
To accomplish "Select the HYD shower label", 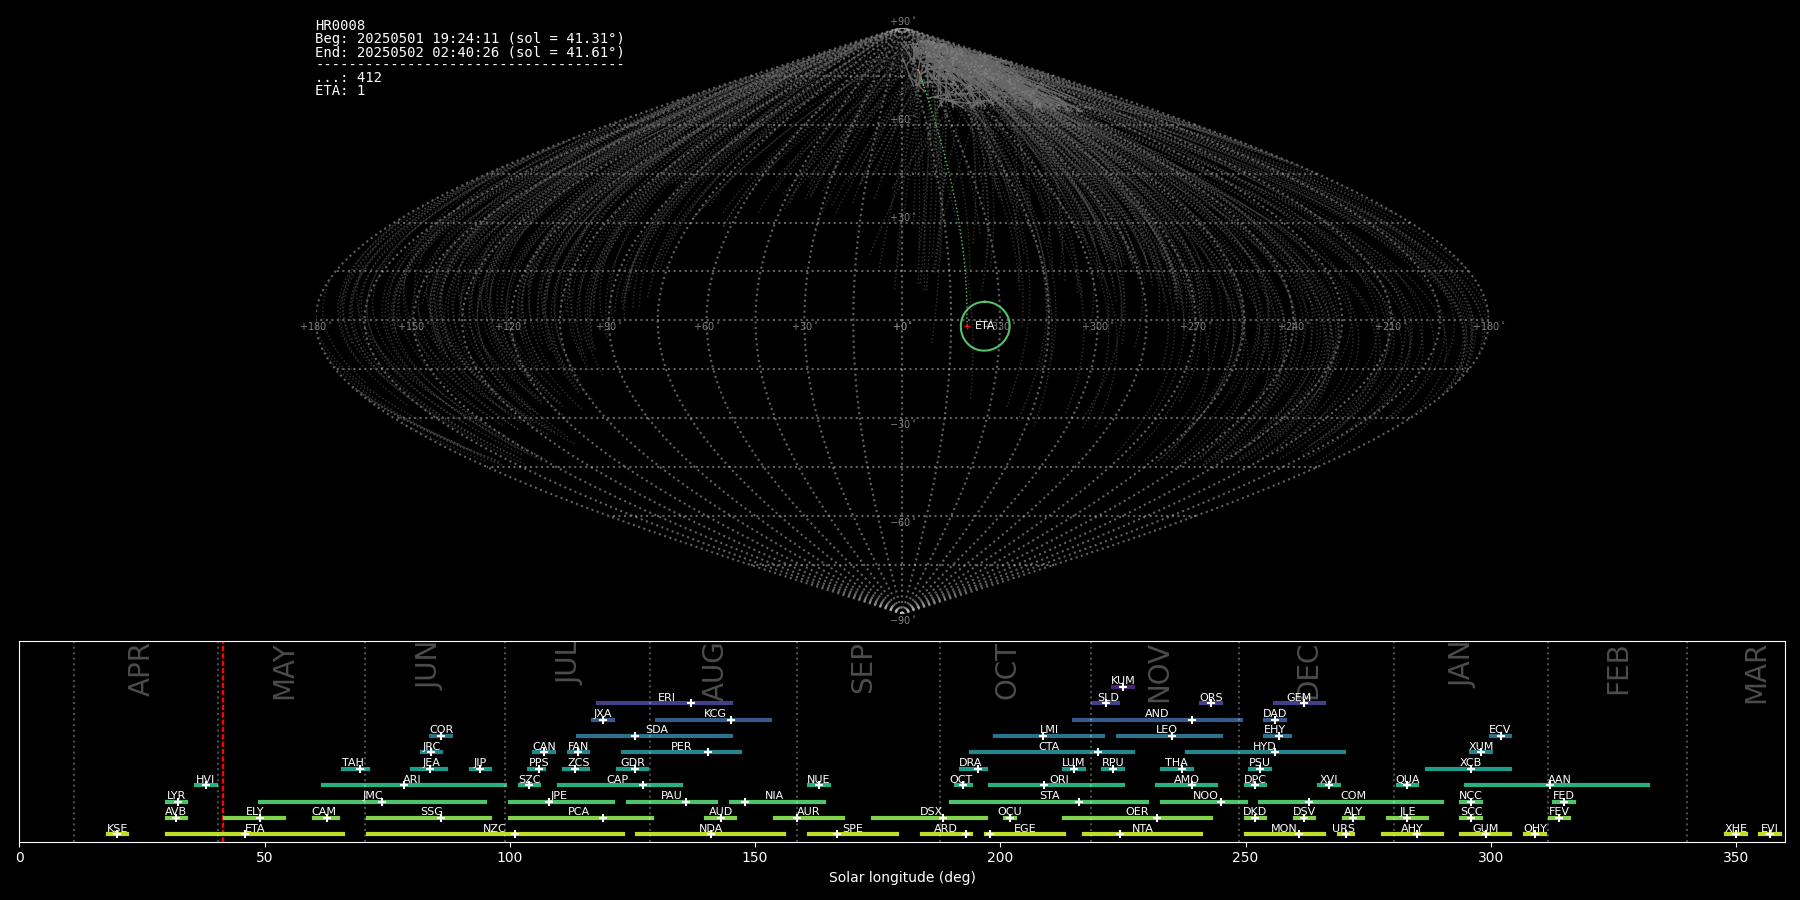I will [x=1264, y=746].
